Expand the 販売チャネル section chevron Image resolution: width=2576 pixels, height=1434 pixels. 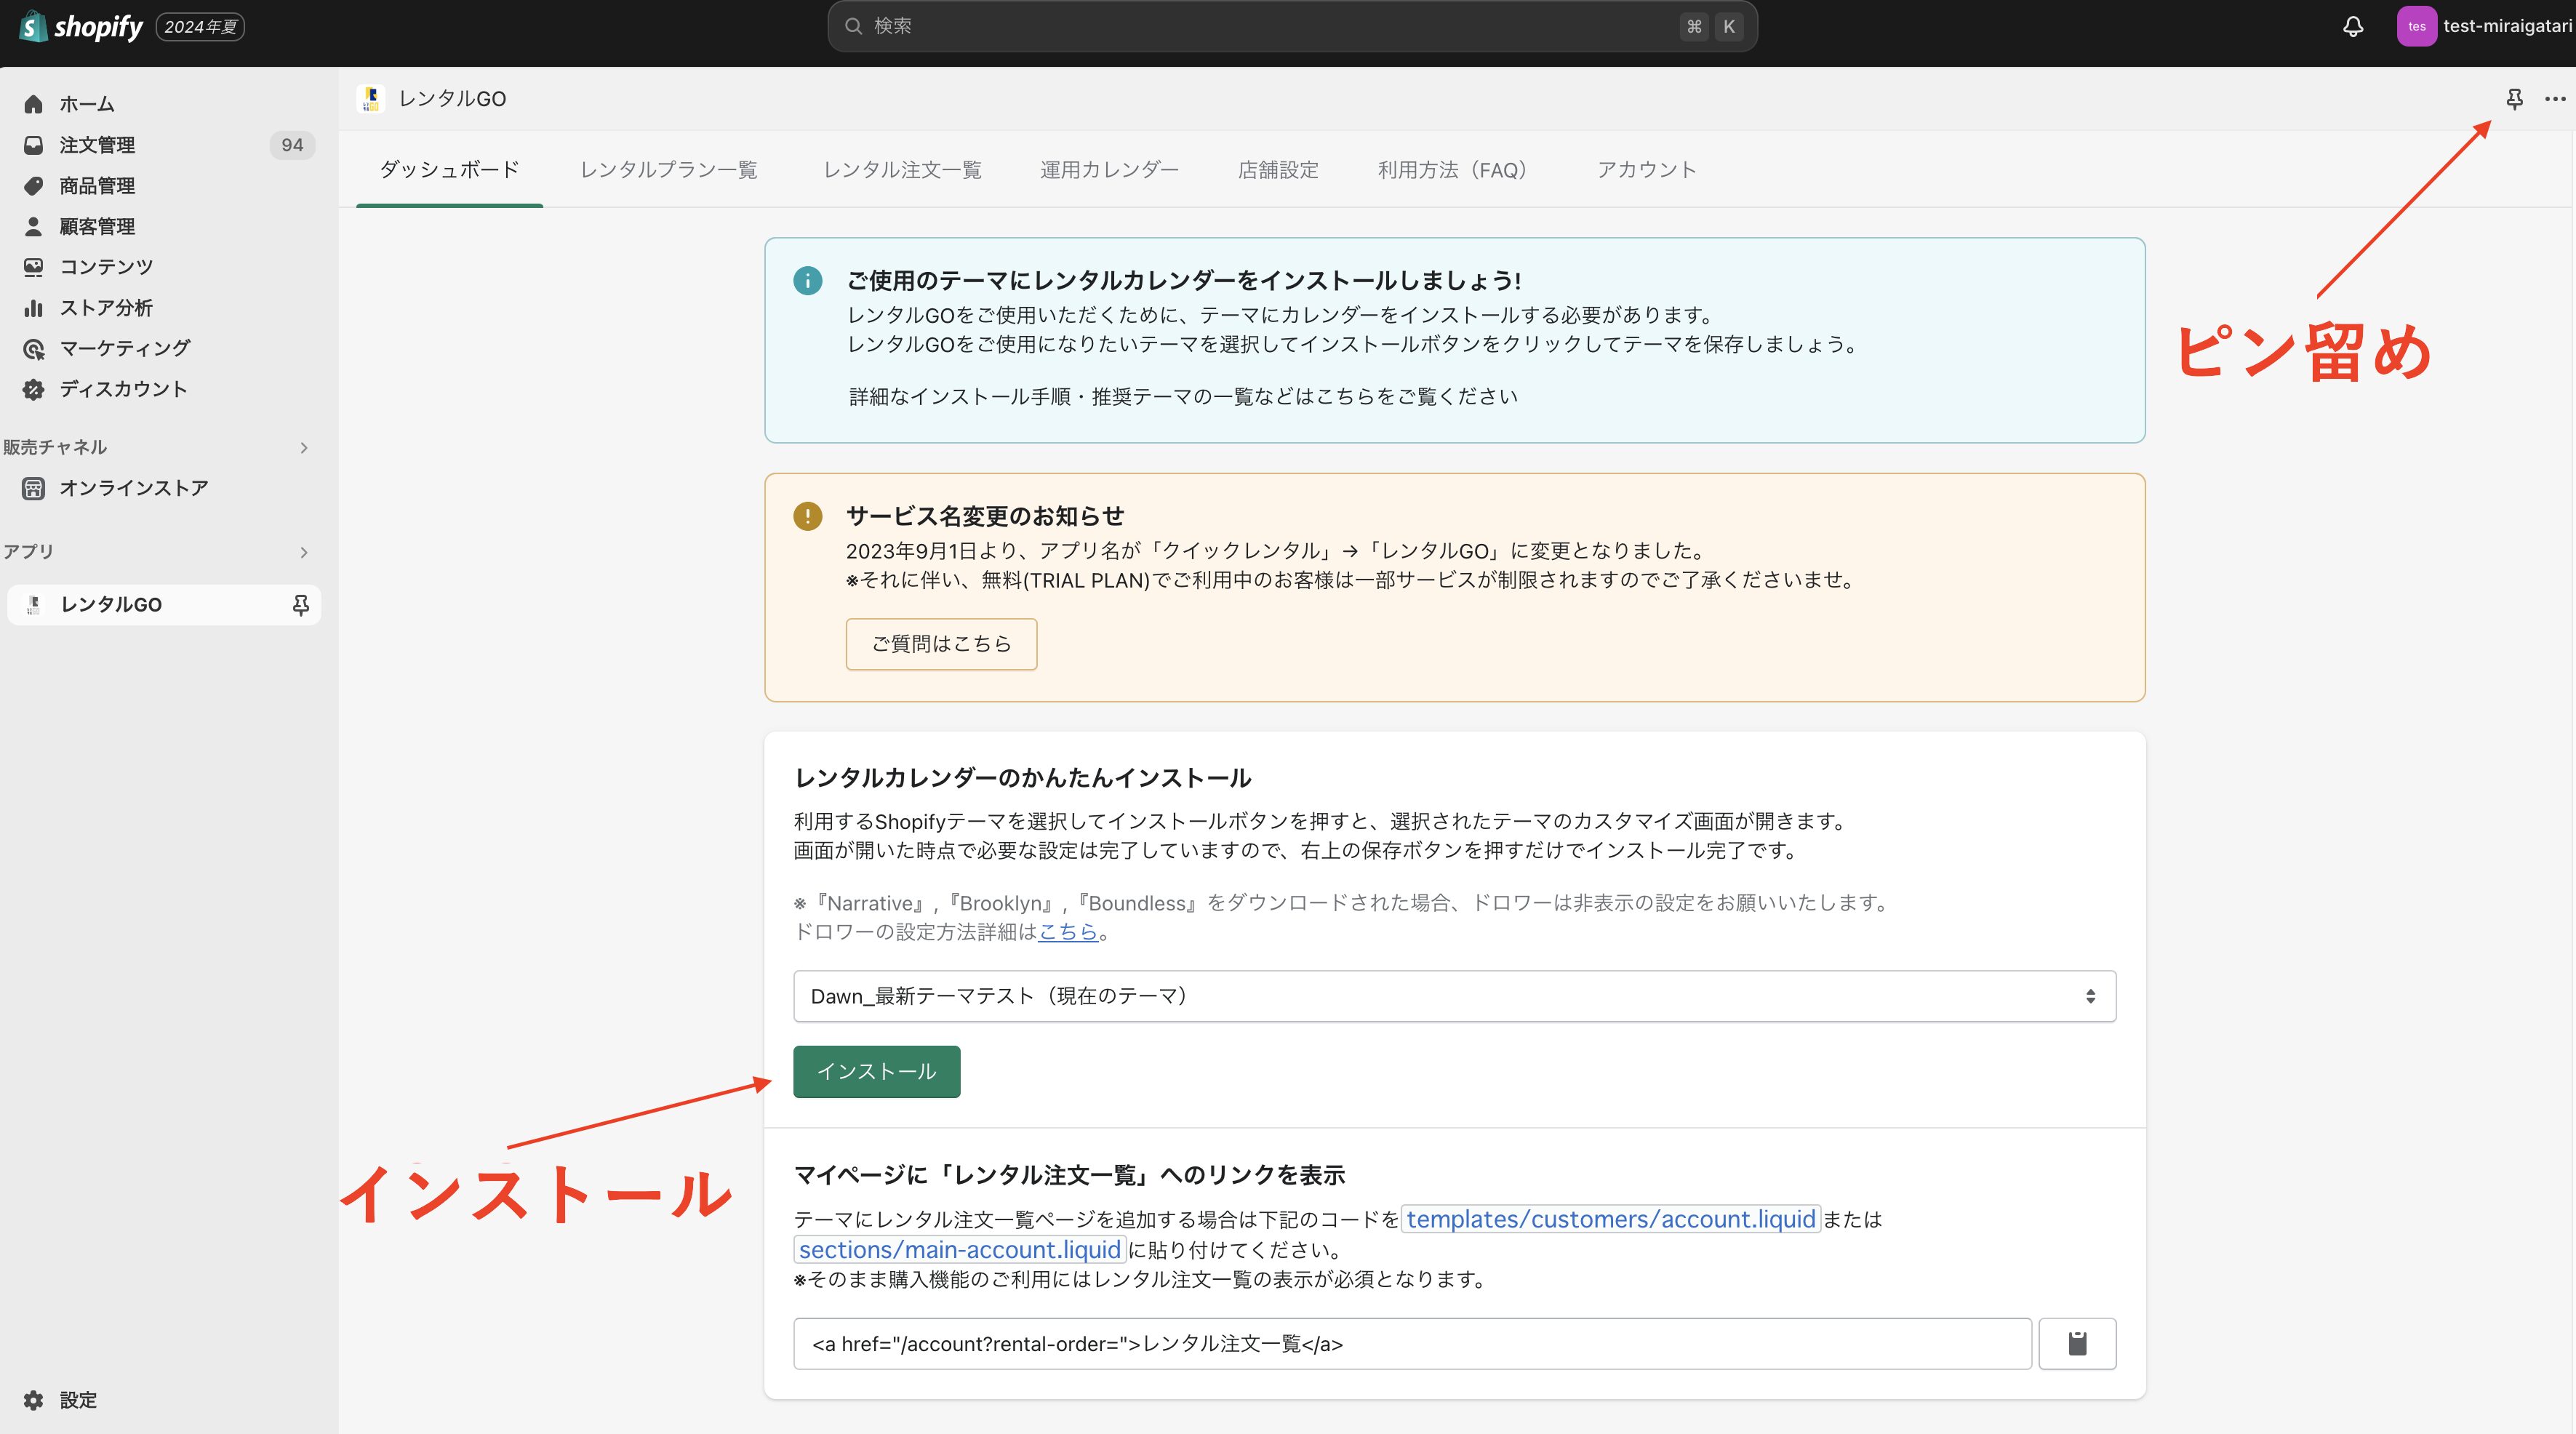(304, 448)
